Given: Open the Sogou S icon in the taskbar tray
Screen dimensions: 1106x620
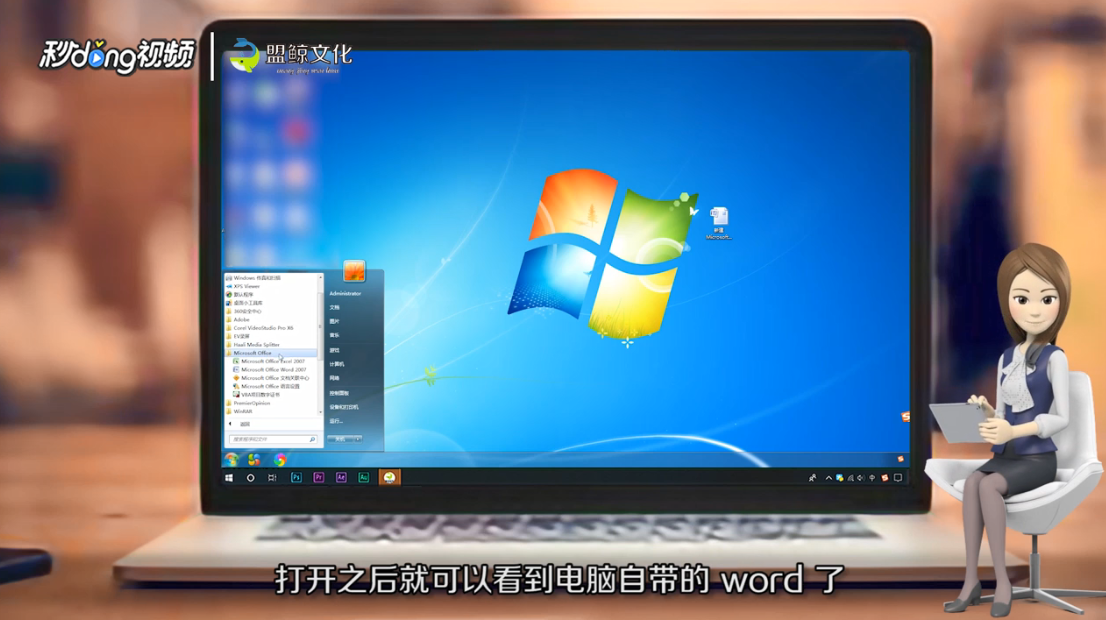Looking at the screenshot, I should pyautogui.click(x=885, y=478).
